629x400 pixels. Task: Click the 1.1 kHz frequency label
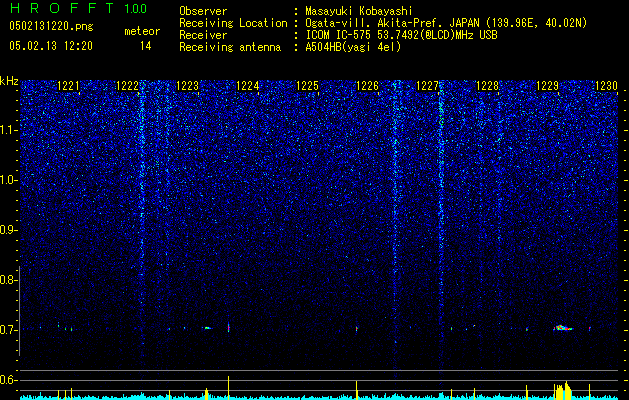8,130
